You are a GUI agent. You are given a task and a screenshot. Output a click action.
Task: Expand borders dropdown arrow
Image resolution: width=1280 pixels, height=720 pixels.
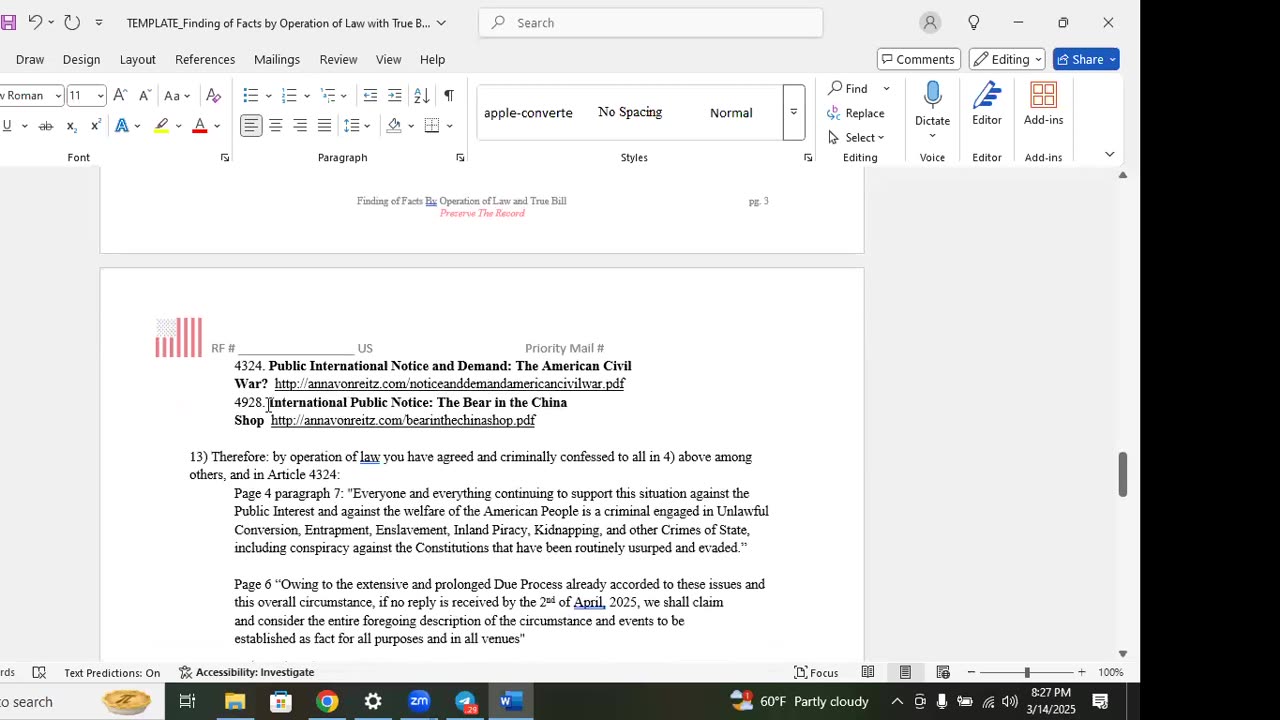point(449,126)
